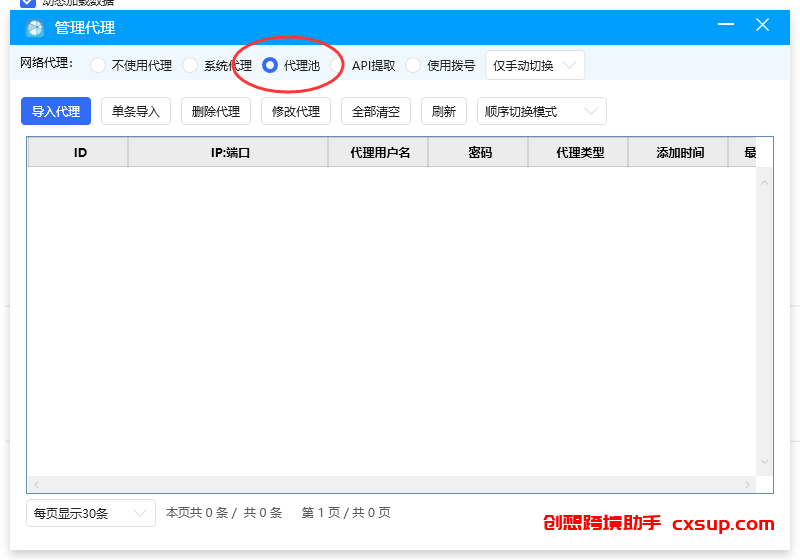Close the 管理代理 dialog
Screen dimensions: 800x560
(x=762, y=24)
